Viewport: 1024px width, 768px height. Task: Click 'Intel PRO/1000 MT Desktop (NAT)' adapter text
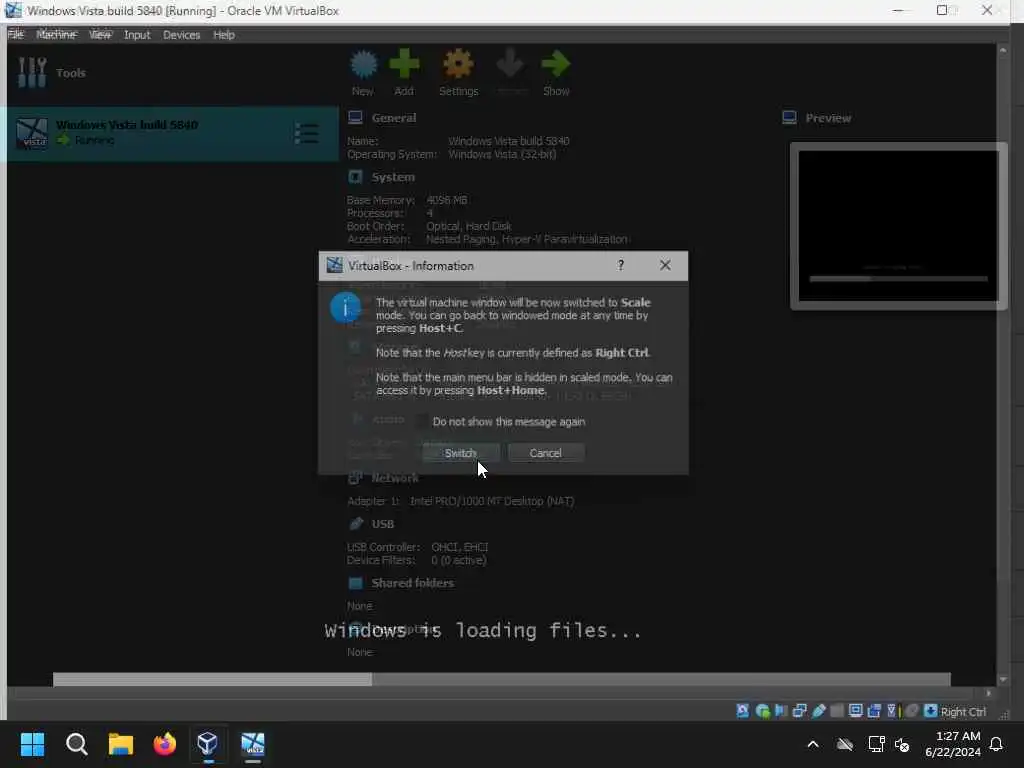tap(492, 501)
